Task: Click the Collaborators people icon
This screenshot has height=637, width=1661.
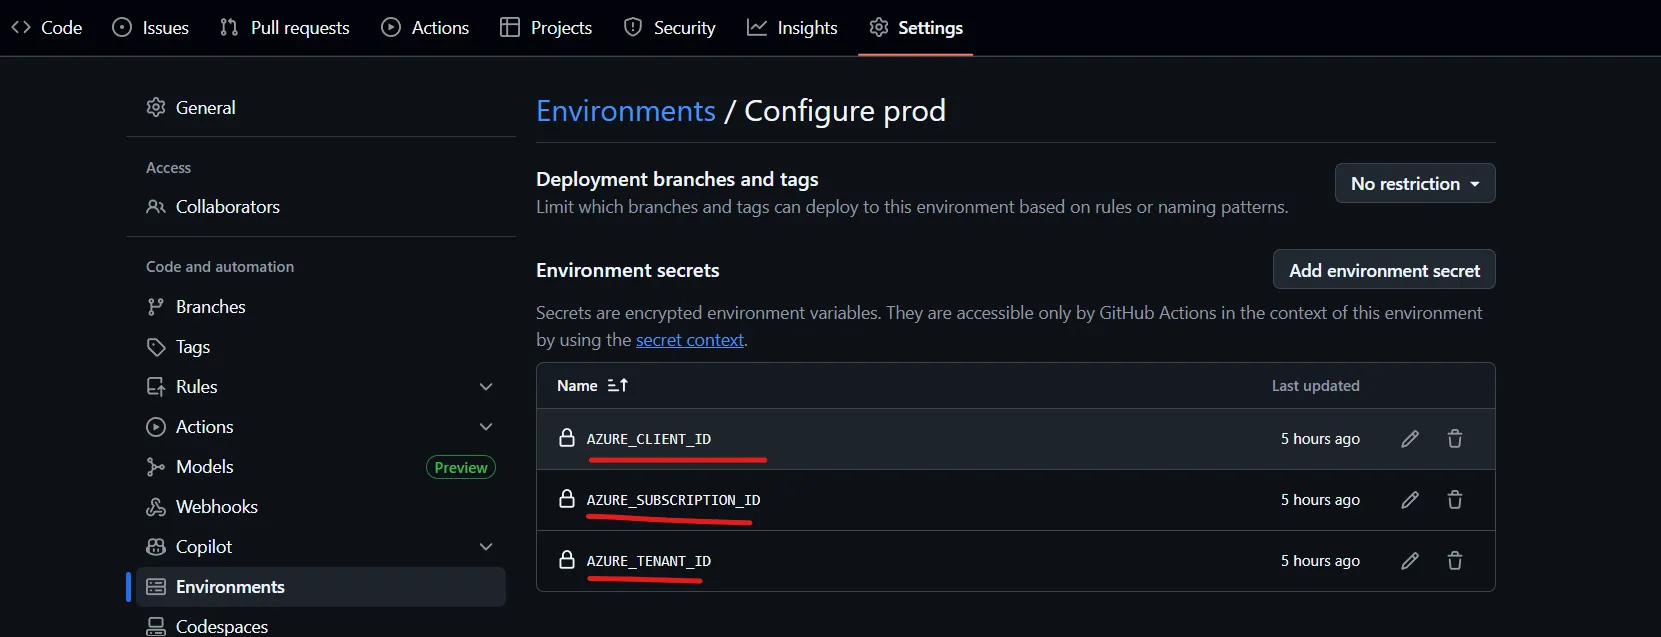Action: point(156,207)
